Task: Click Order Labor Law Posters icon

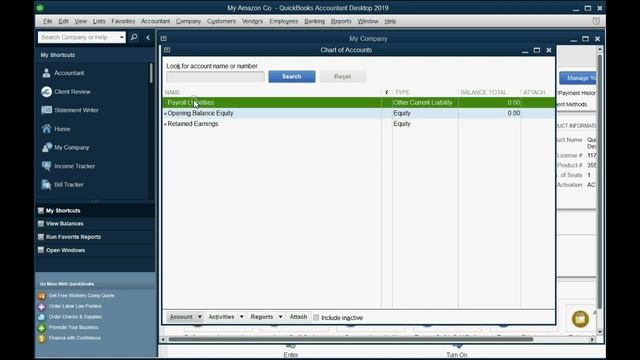Action: (42, 307)
